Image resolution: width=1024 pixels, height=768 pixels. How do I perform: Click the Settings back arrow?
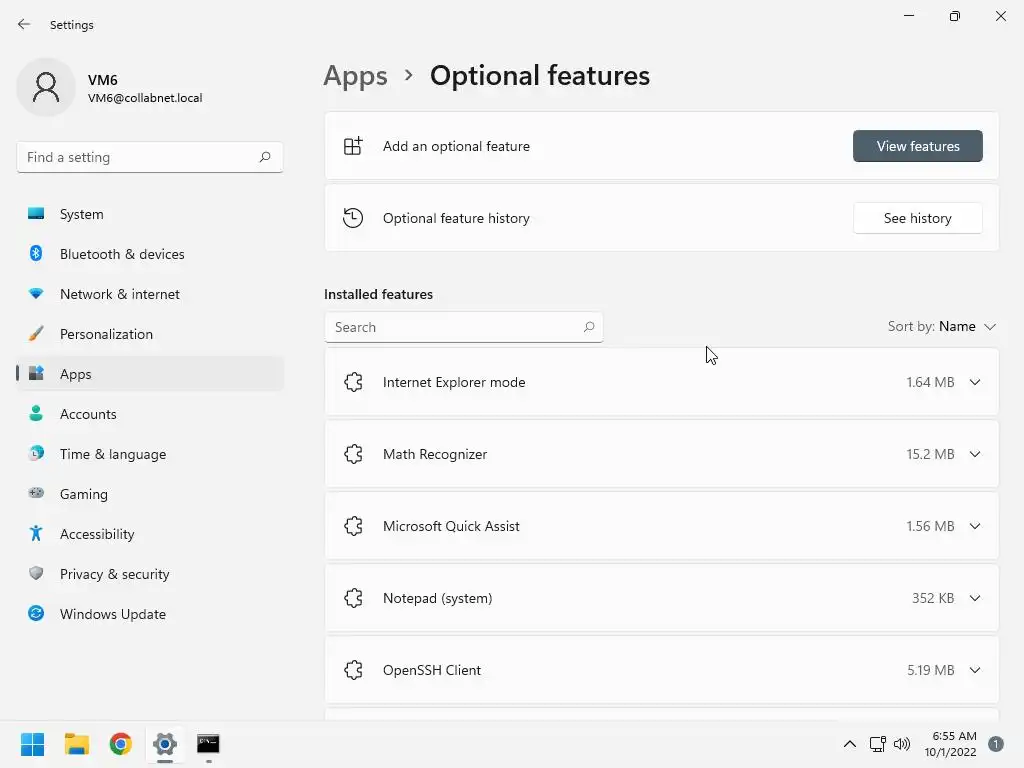coord(24,24)
